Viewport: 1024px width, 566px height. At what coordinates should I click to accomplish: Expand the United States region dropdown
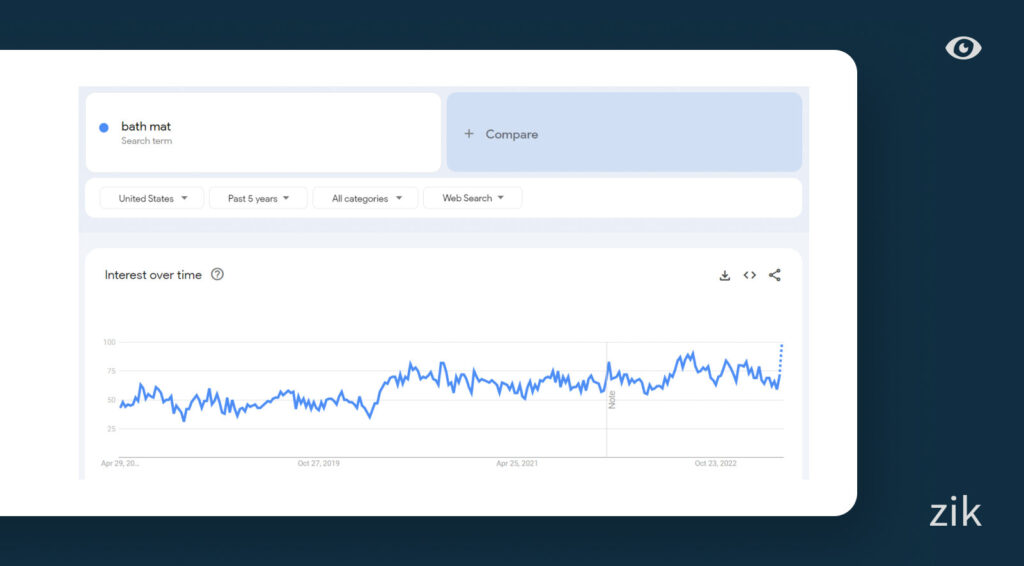click(152, 198)
